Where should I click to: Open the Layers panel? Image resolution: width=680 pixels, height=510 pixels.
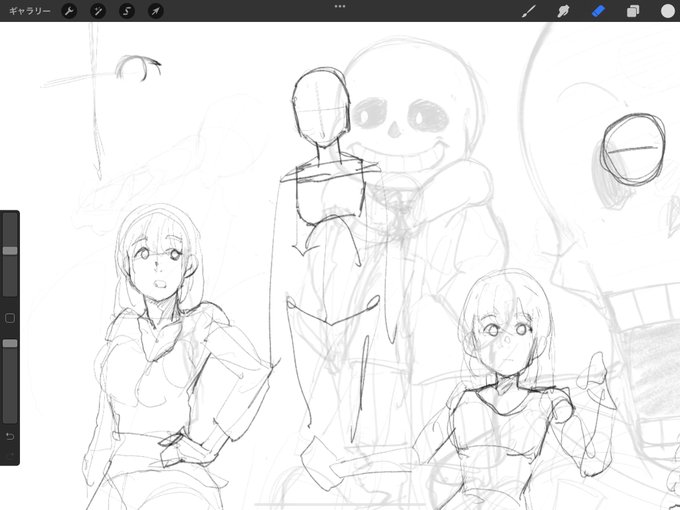click(633, 11)
